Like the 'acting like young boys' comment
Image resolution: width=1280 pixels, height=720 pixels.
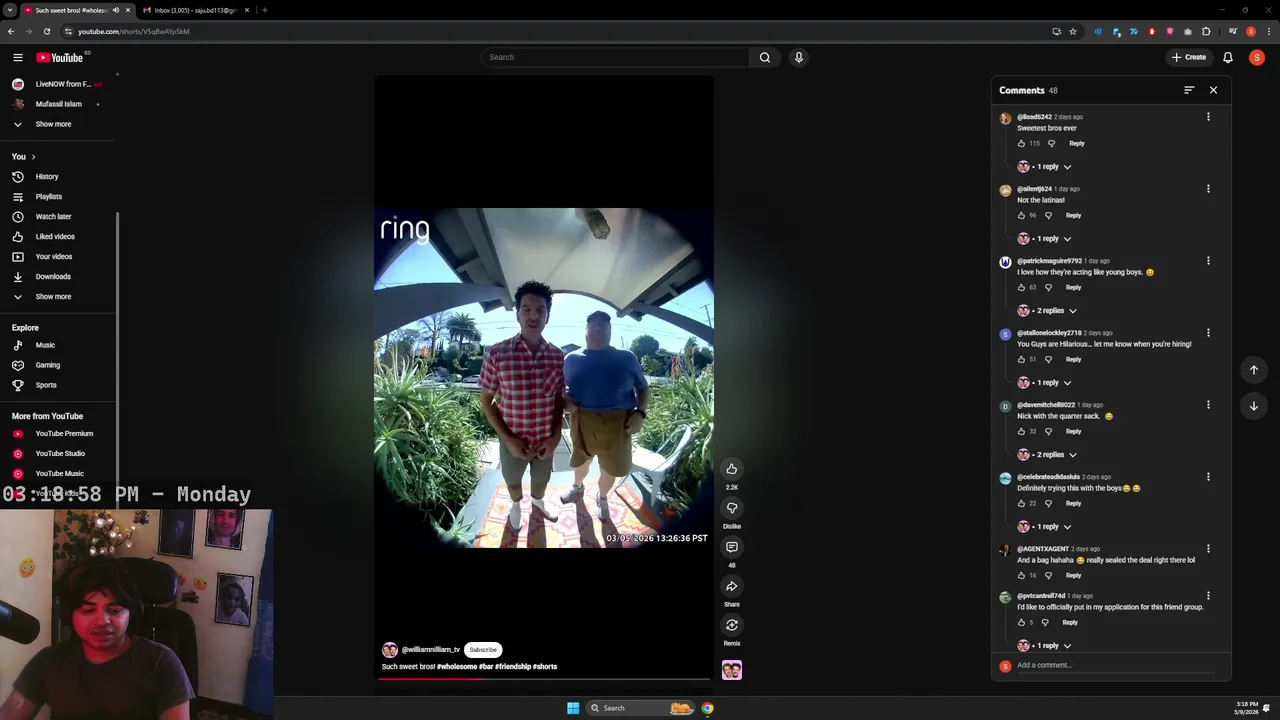pos(1021,287)
